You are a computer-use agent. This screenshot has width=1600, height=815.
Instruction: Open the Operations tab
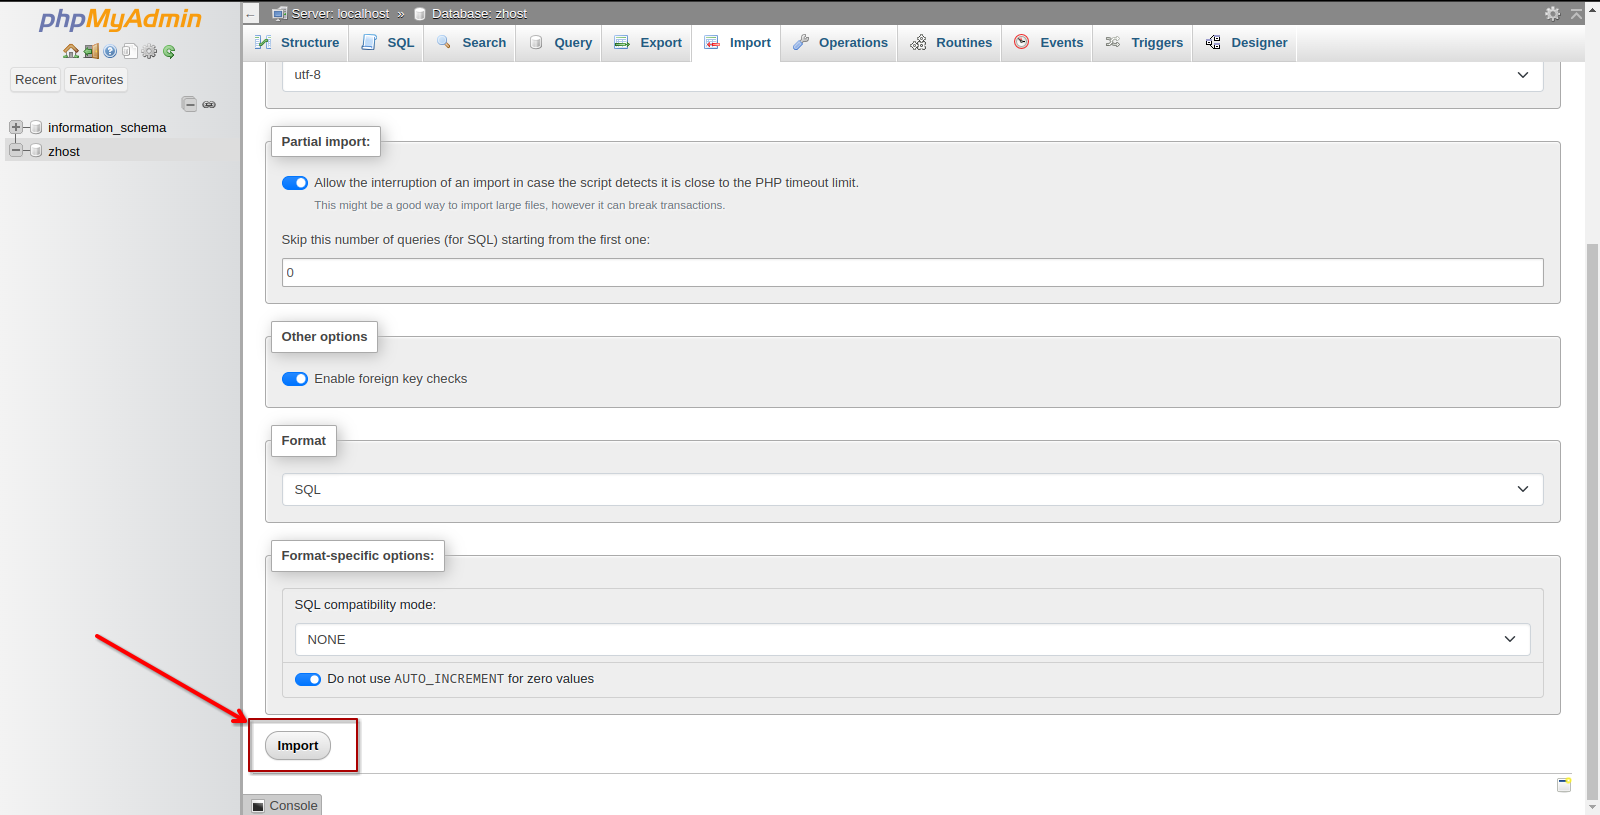[840, 43]
